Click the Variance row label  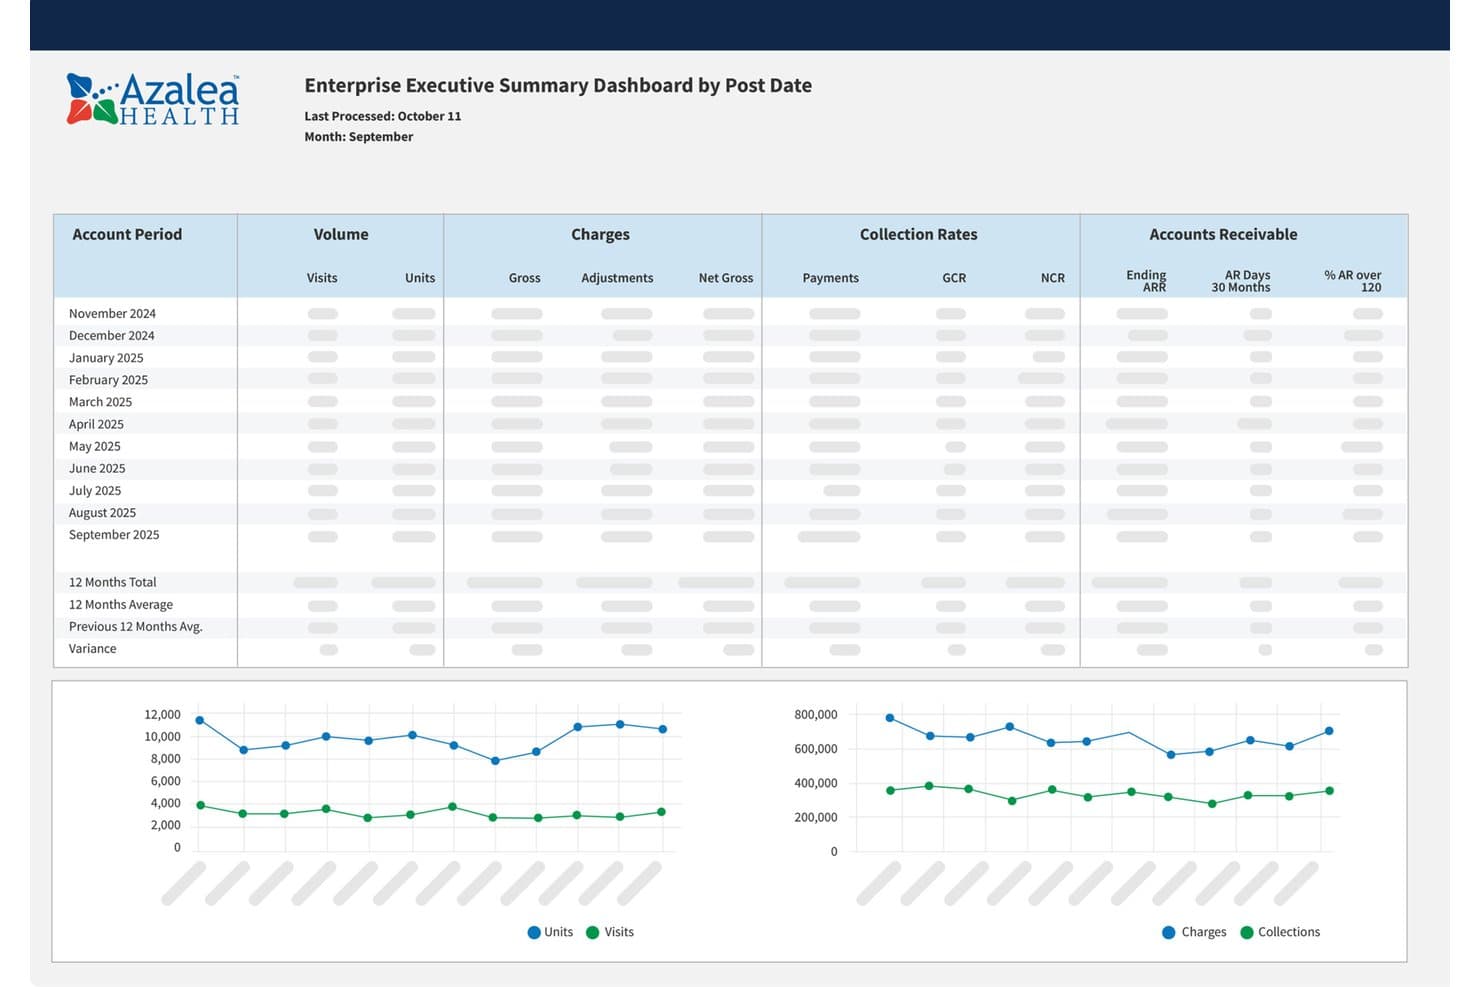tap(92, 648)
